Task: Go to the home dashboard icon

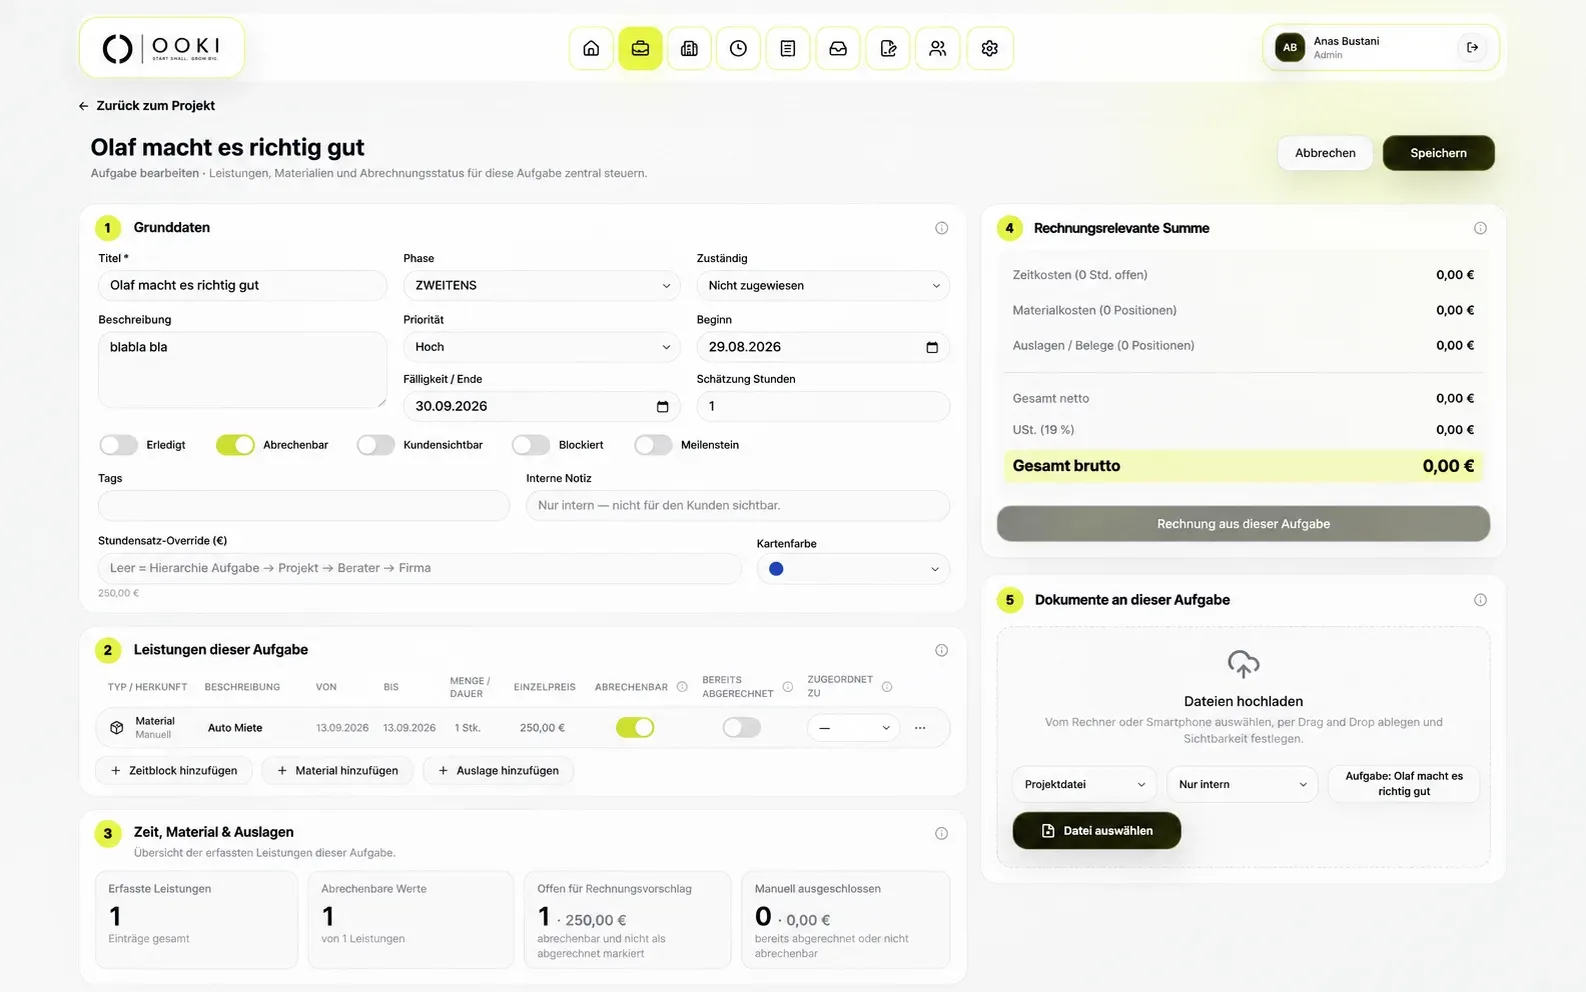Action: 591,48
